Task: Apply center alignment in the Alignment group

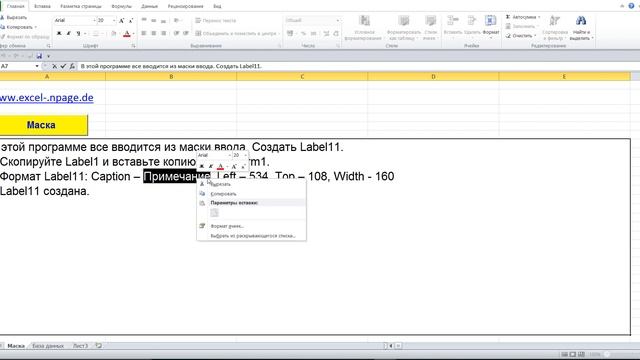Action: (153, 33)
